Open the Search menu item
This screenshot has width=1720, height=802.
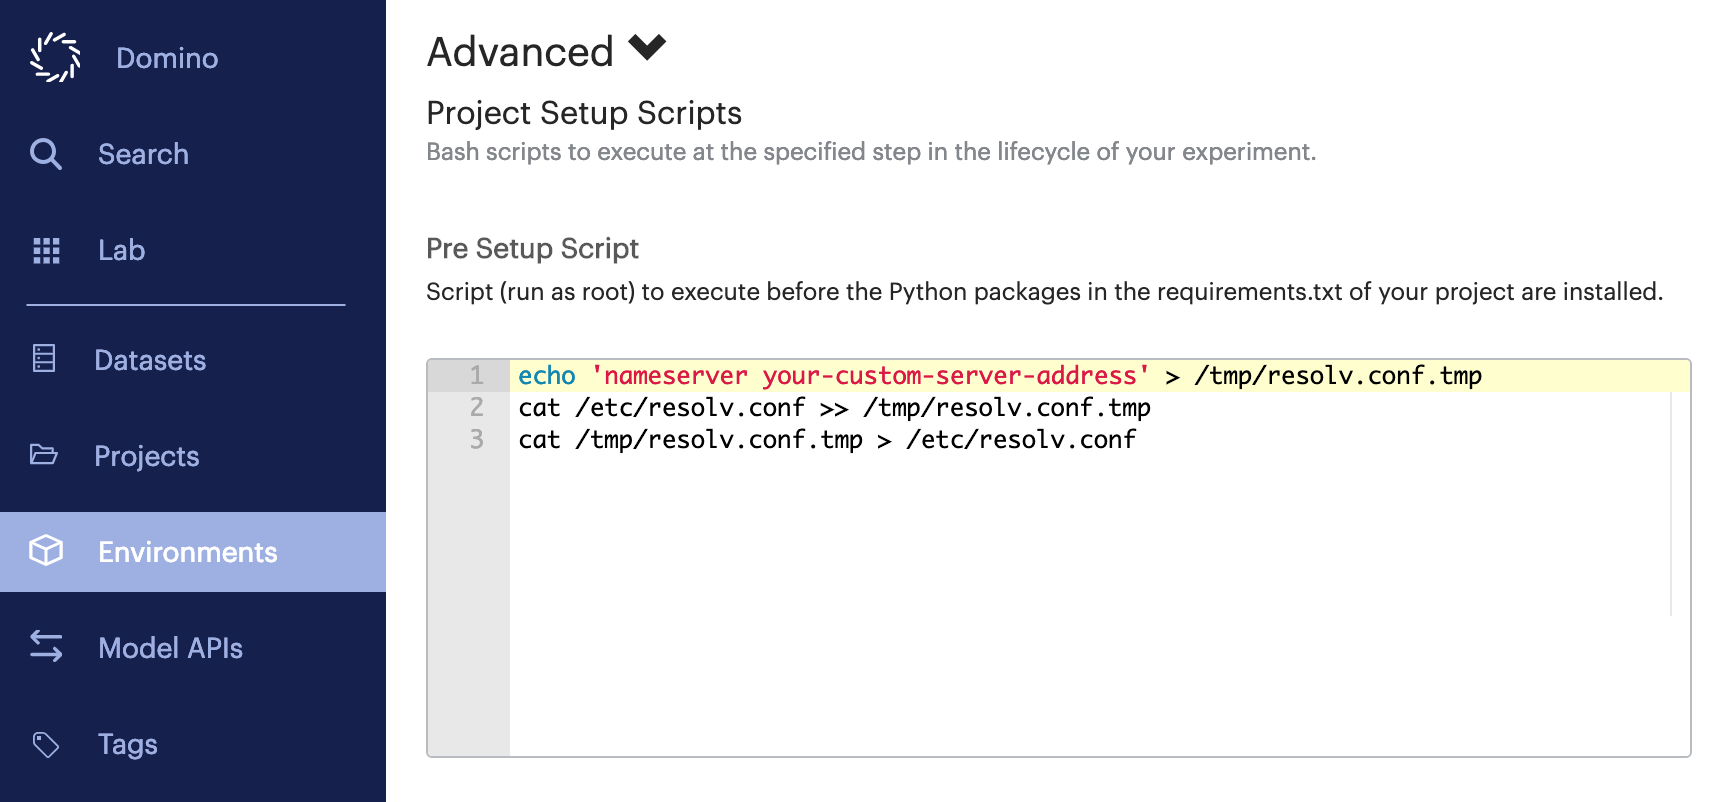tap(143, 154)
